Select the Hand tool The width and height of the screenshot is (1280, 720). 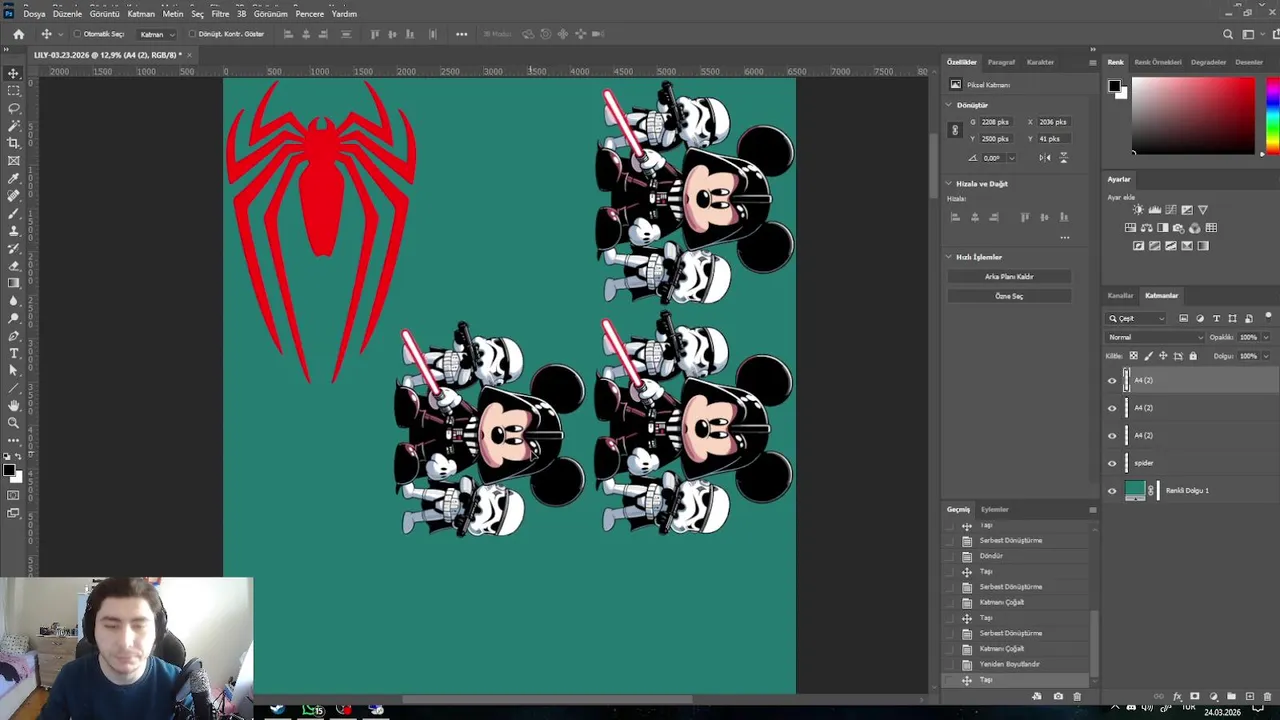14,405
